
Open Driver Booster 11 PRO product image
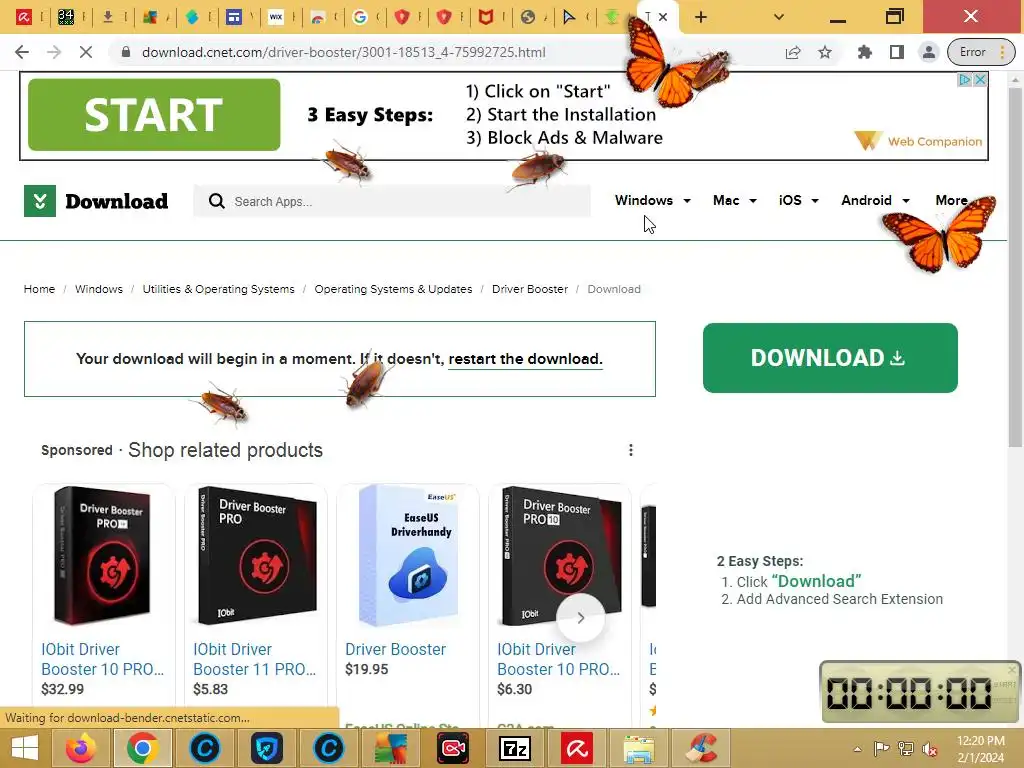(256, 556)
